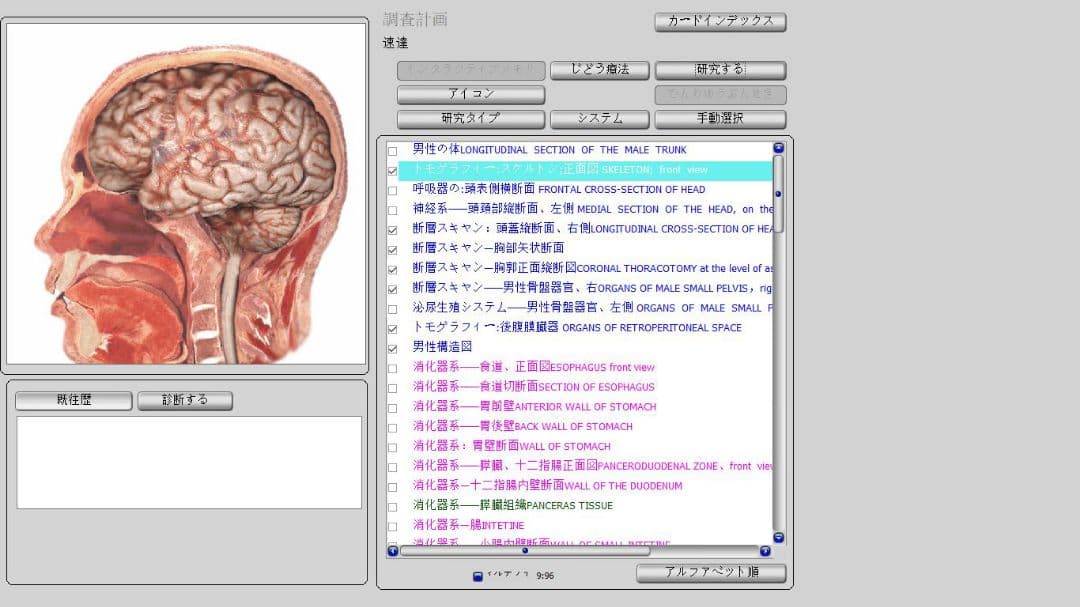Image resolution: width=1080 pixels, height=607 pixels.
Task: Click the horizontal scroll right arrow icon
Action: [764, 551]
